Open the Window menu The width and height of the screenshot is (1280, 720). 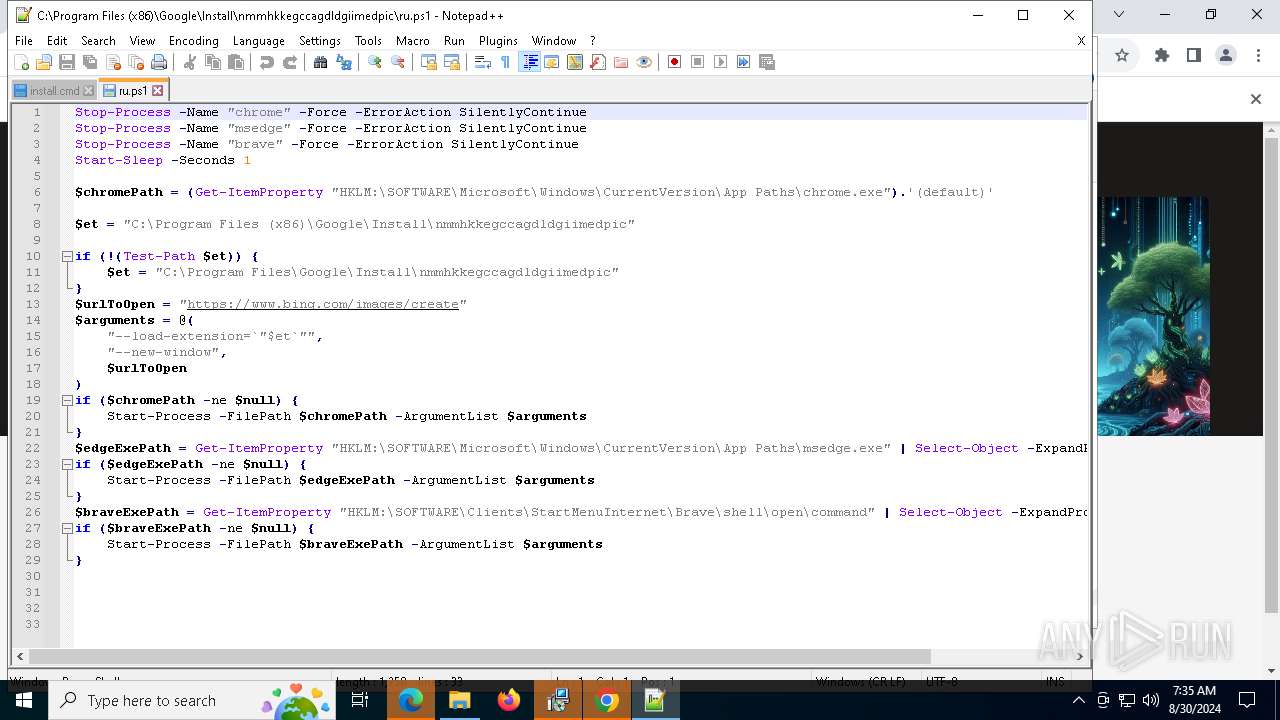[554, 41]
